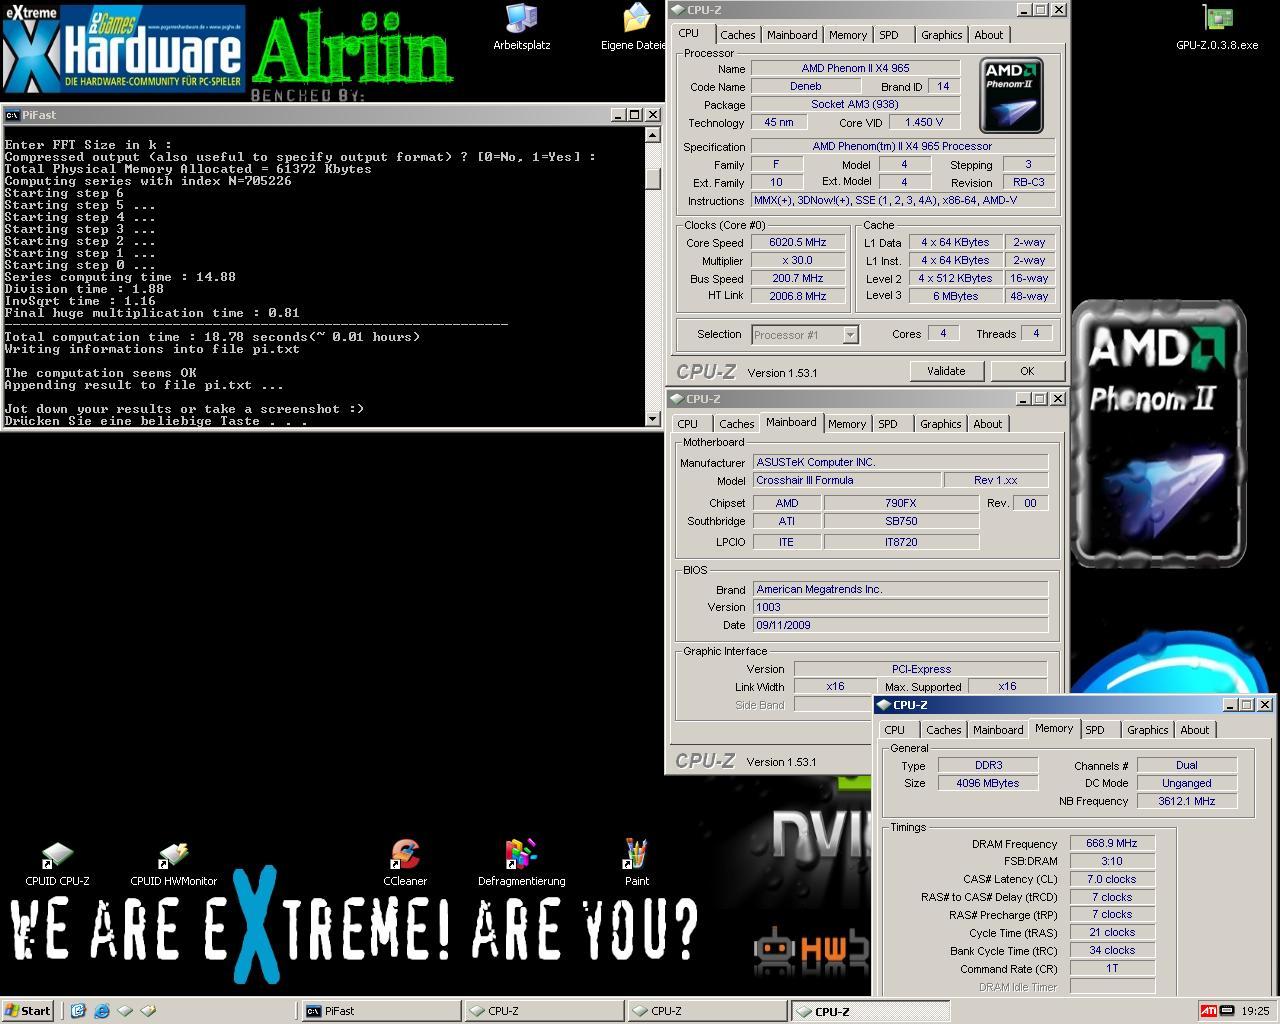The height and width of the screenshot is (1024, 1280).
Task: Click the Bus Speed value 200.7 MHz
Action: 798,279
